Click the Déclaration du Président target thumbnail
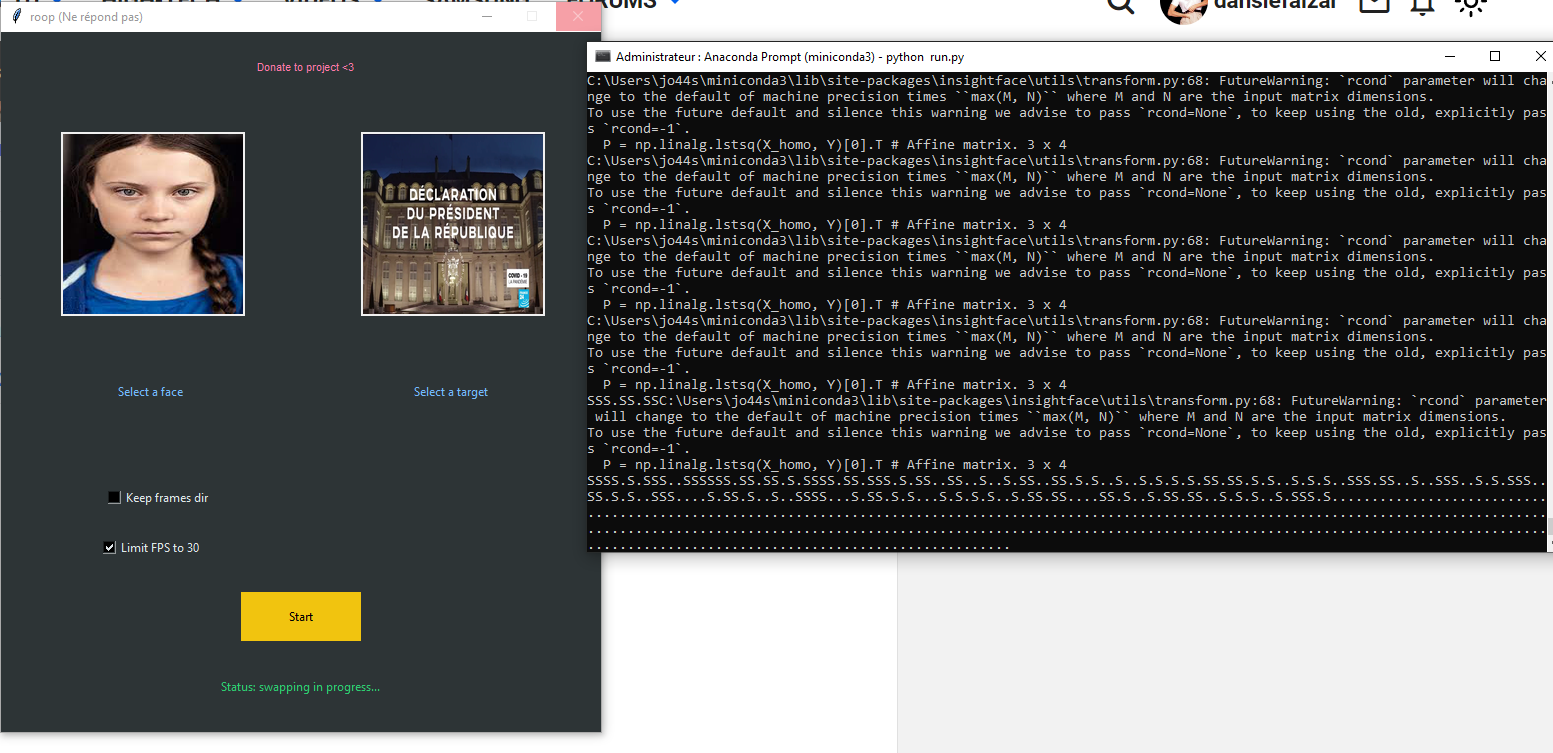1553x753 pixels. (453, 224)
